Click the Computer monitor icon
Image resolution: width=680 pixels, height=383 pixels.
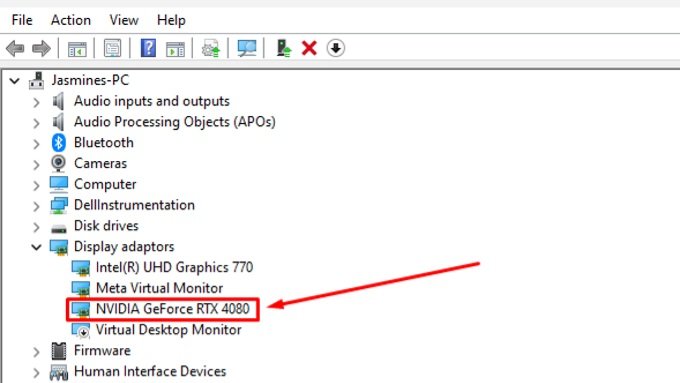click(59, 184)
